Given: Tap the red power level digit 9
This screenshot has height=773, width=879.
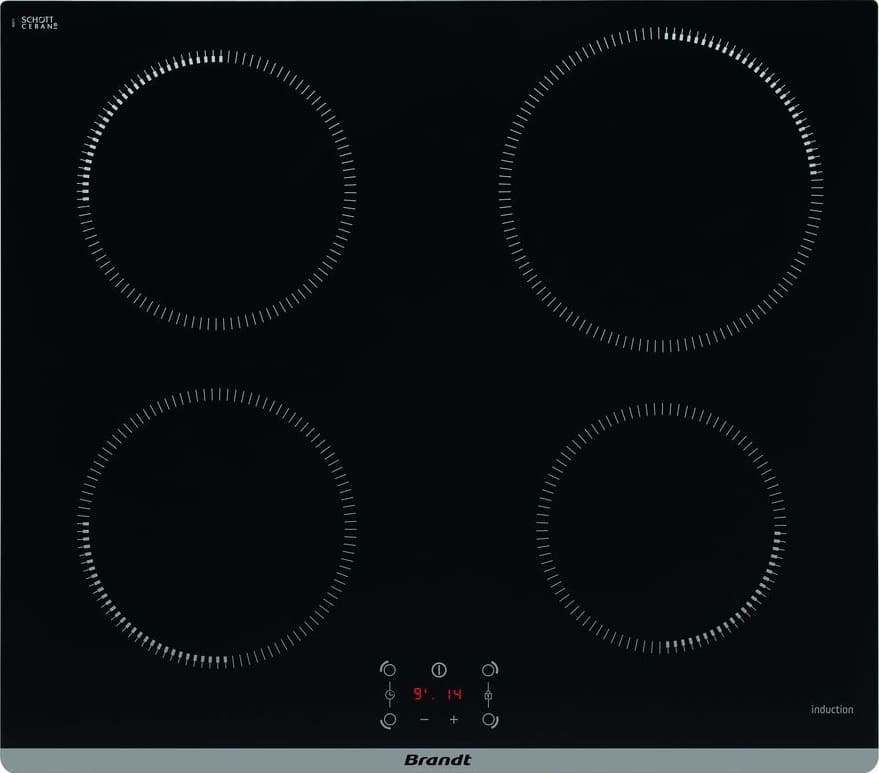Looking at the screenshot, I should pos(419,694).
